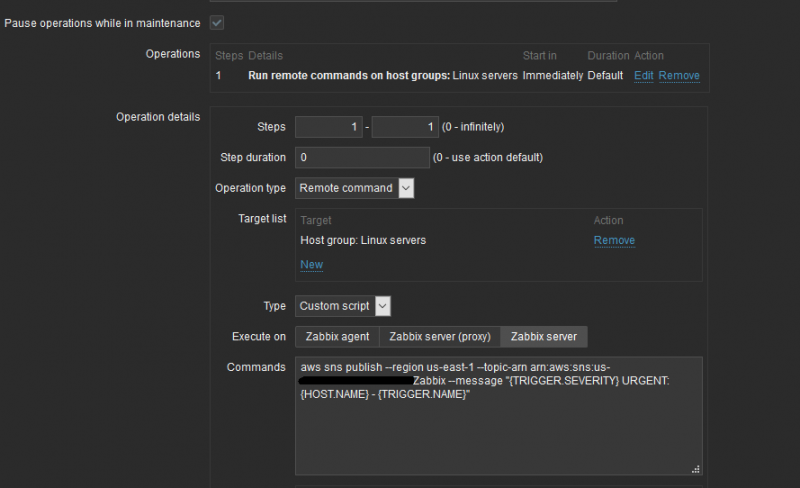Image resolution: width=800 pixels, height=488 pixels.
Task: Click the second Steps number field
Action: coord(405,127)
